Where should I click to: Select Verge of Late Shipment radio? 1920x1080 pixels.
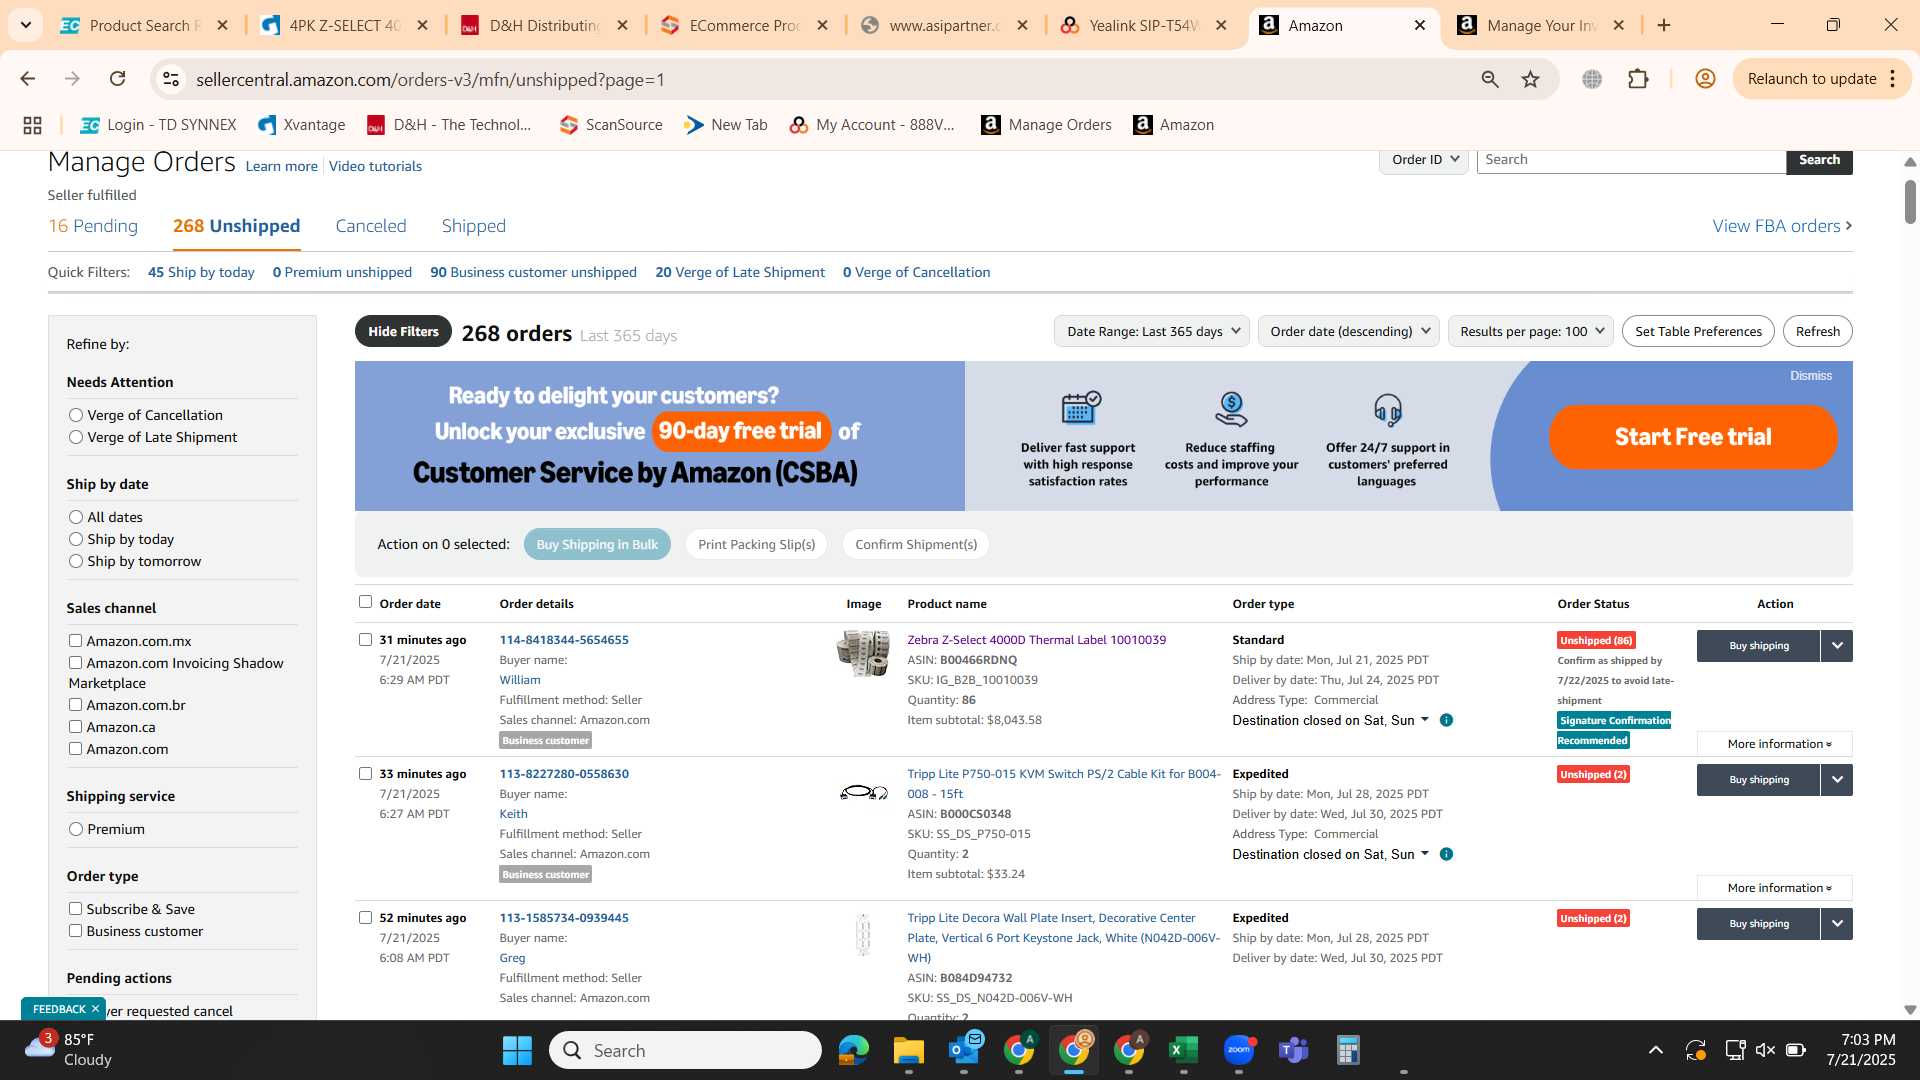point(76,437)
